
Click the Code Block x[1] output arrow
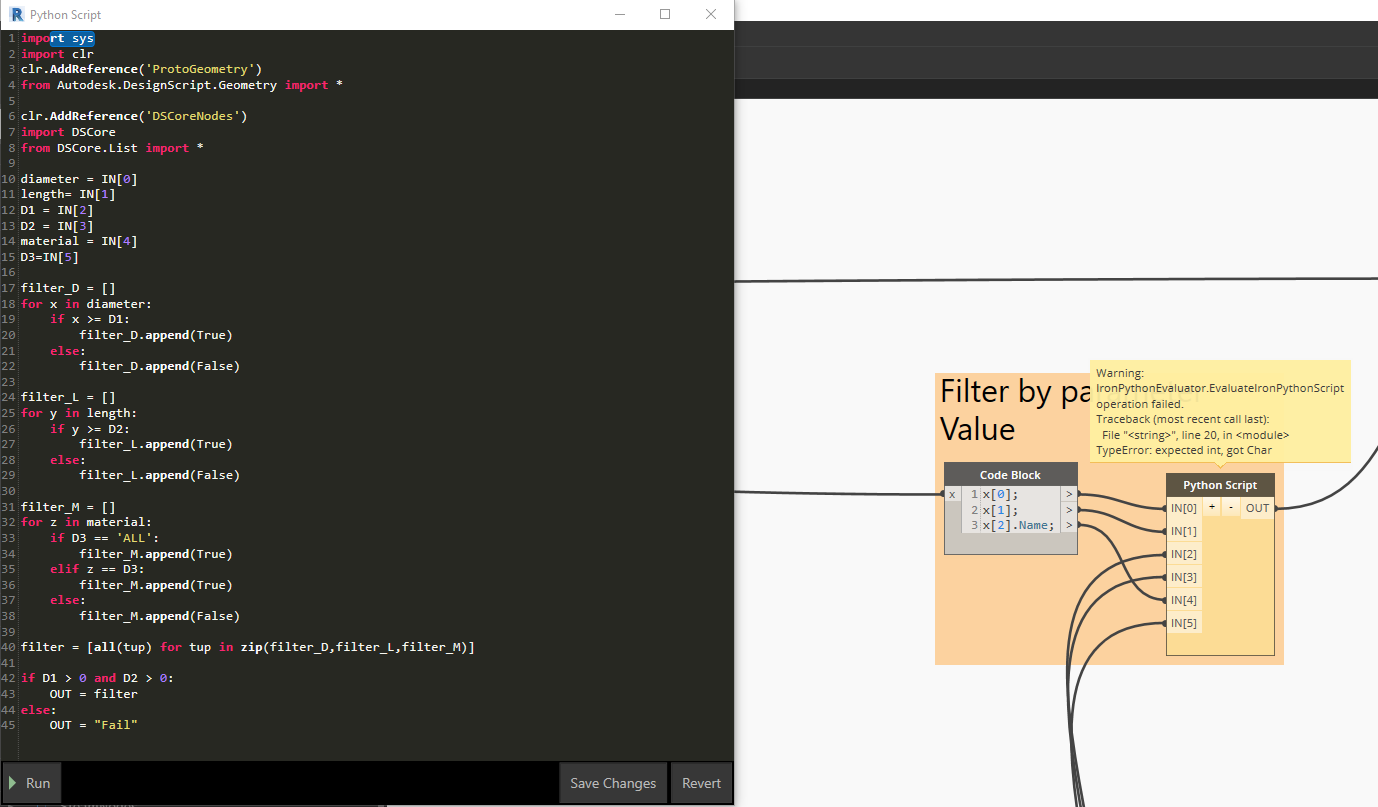tap(1069, 509)
